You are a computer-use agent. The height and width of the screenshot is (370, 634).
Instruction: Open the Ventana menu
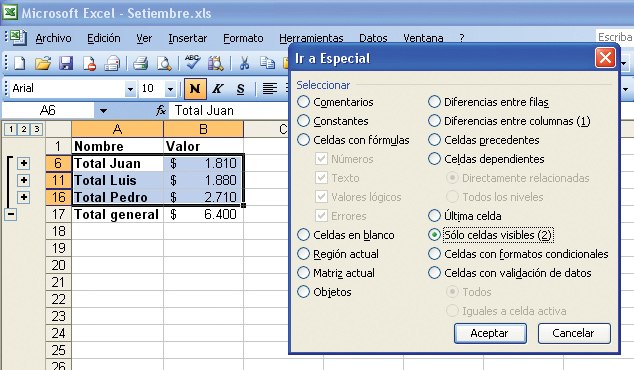click(x=423, y=38)
